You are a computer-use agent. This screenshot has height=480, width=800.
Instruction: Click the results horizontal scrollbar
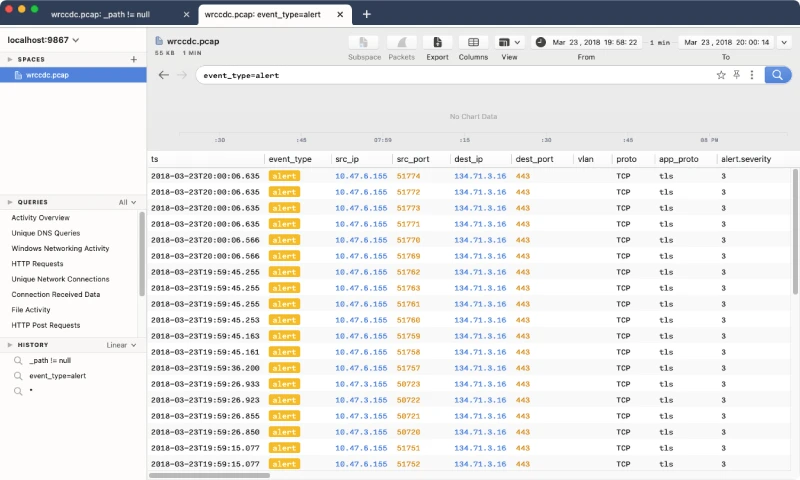point(209,475)
